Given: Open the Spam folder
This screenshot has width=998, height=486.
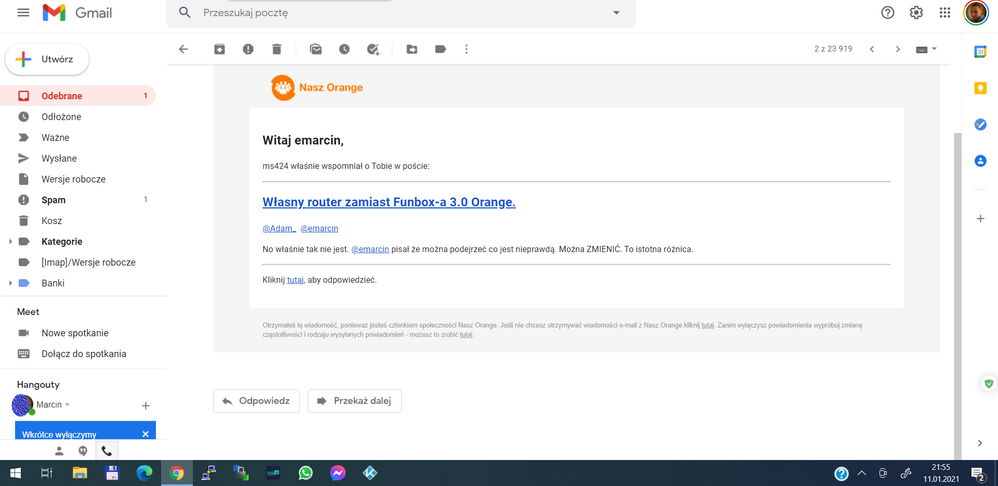Looking at the screenshot, I should click(53, 200).
